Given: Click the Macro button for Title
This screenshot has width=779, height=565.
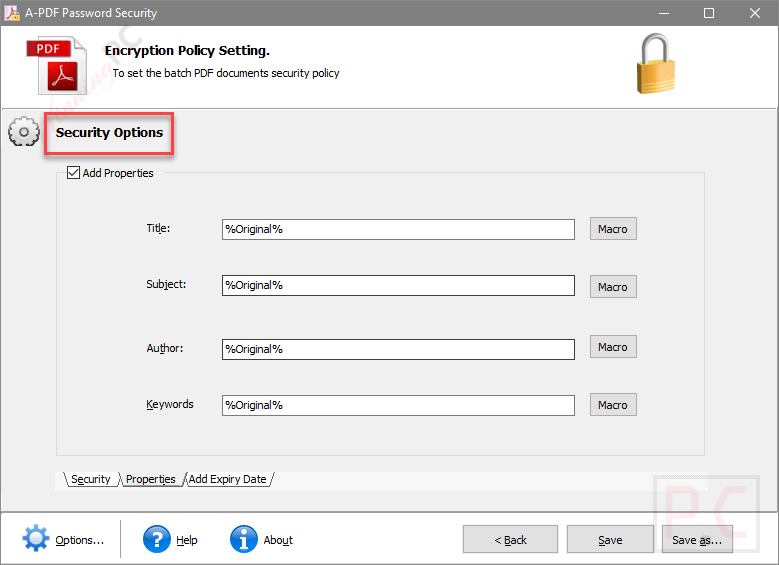Looking at the screenshot, I should [x=613, y=229].
